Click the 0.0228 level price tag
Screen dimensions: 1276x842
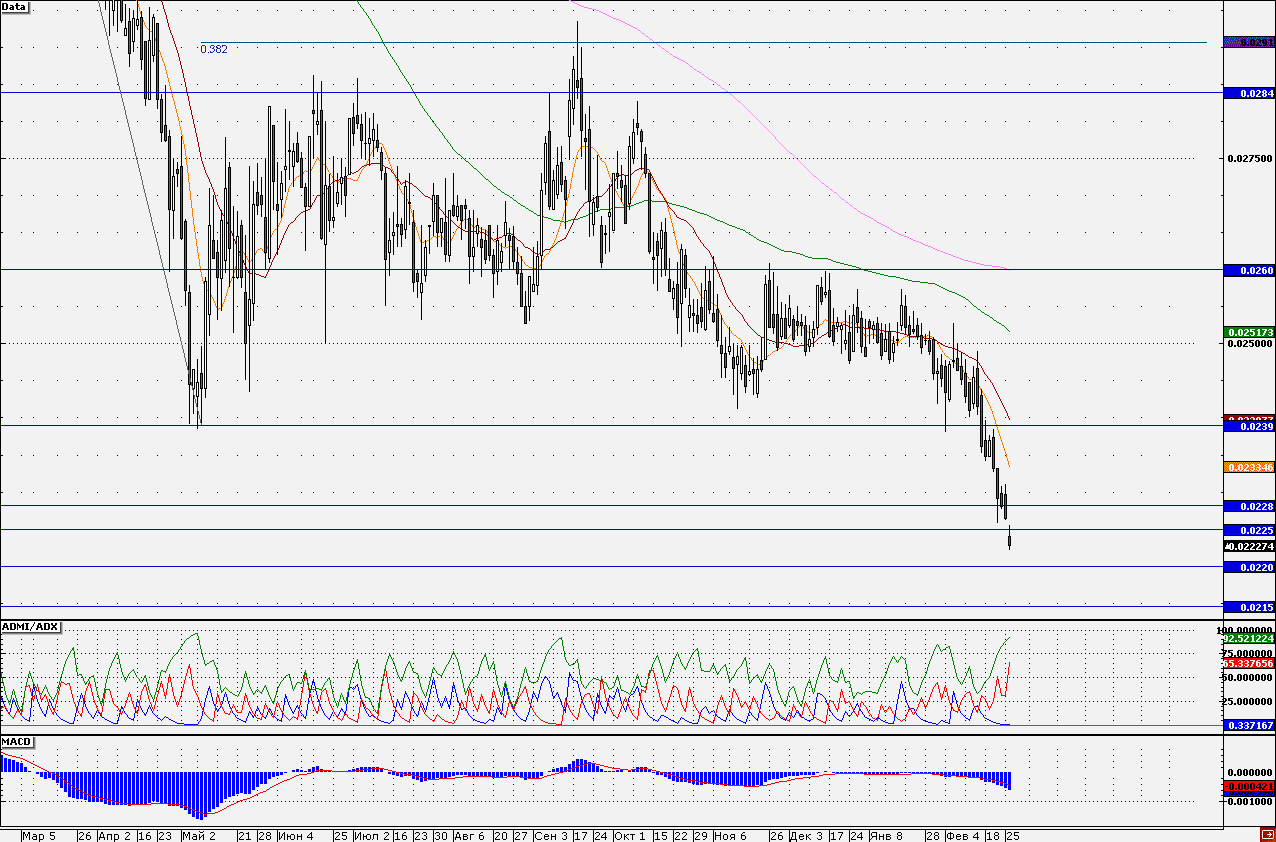point(1249,508)
